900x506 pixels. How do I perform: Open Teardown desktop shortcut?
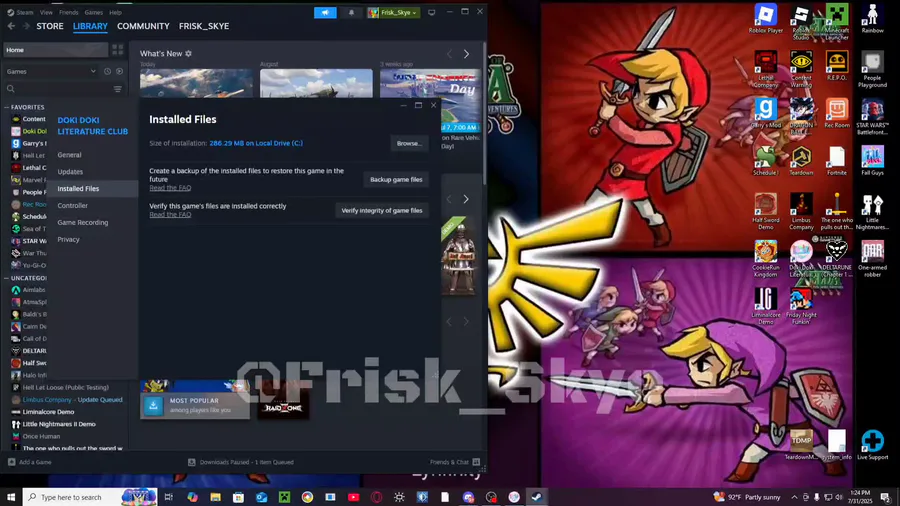801,161
